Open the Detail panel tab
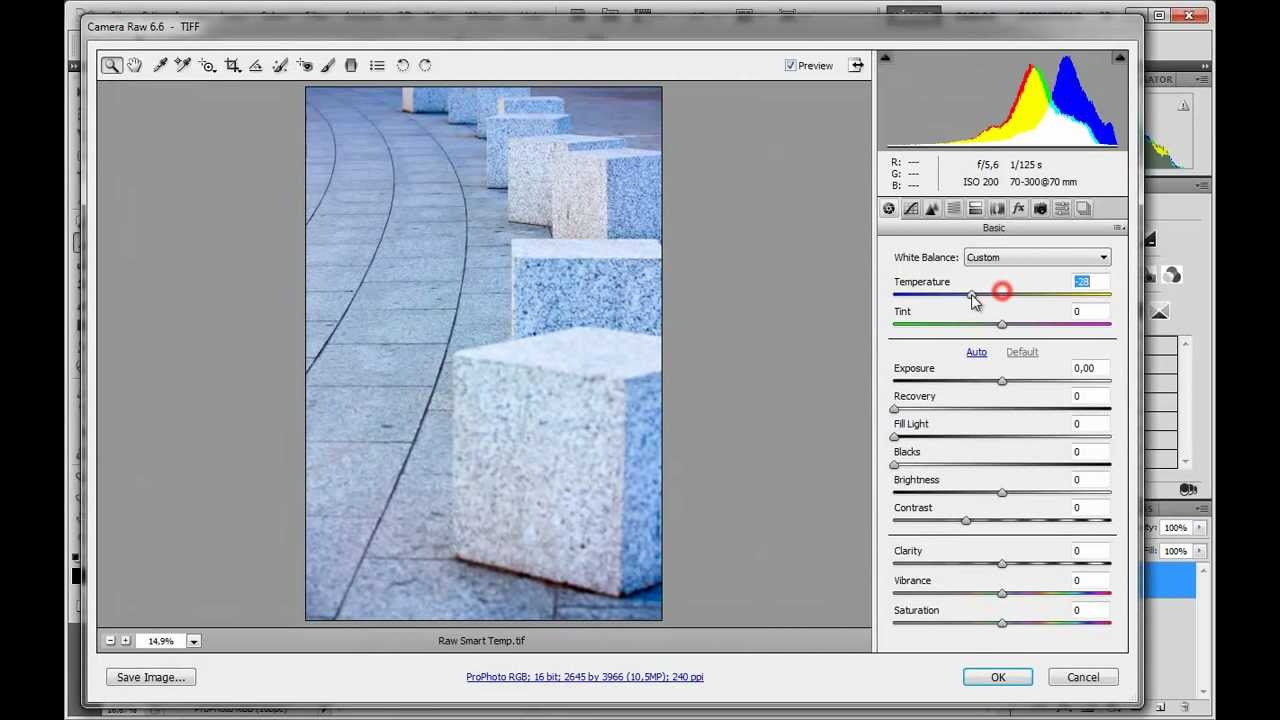The height and width of the screenshot is (720, 1280). 932,208
